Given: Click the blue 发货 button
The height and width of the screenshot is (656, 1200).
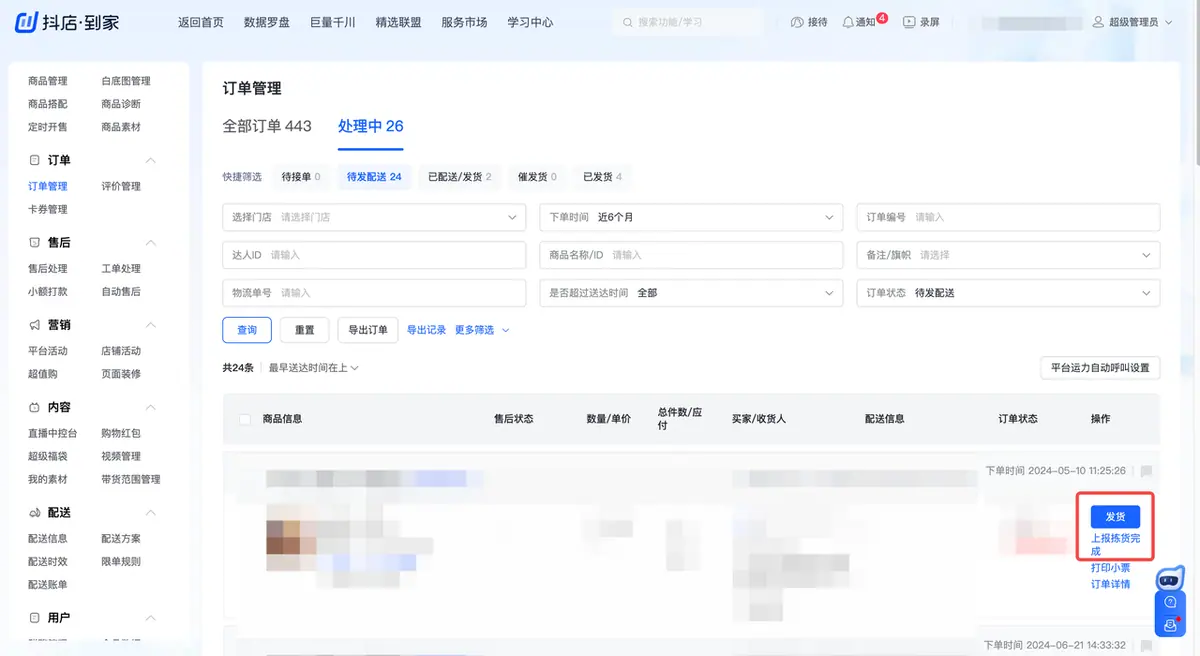Looking at the screenshot, I should [1115, 516].
